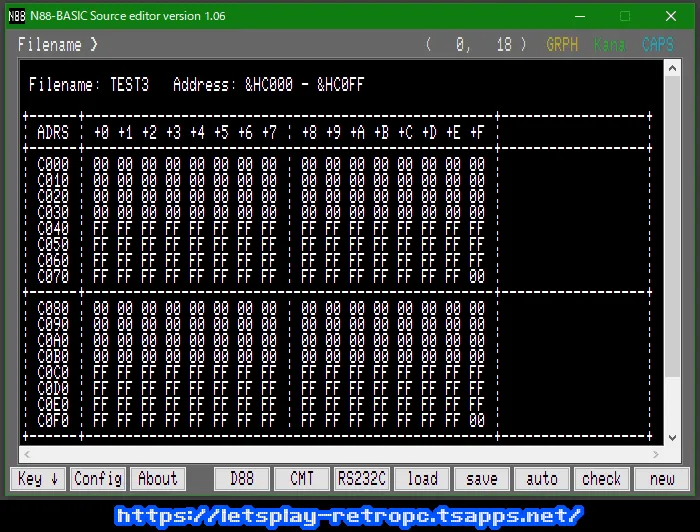
Task: Toggle the Kana input mode indicator
Action: [x=609, y=45]
